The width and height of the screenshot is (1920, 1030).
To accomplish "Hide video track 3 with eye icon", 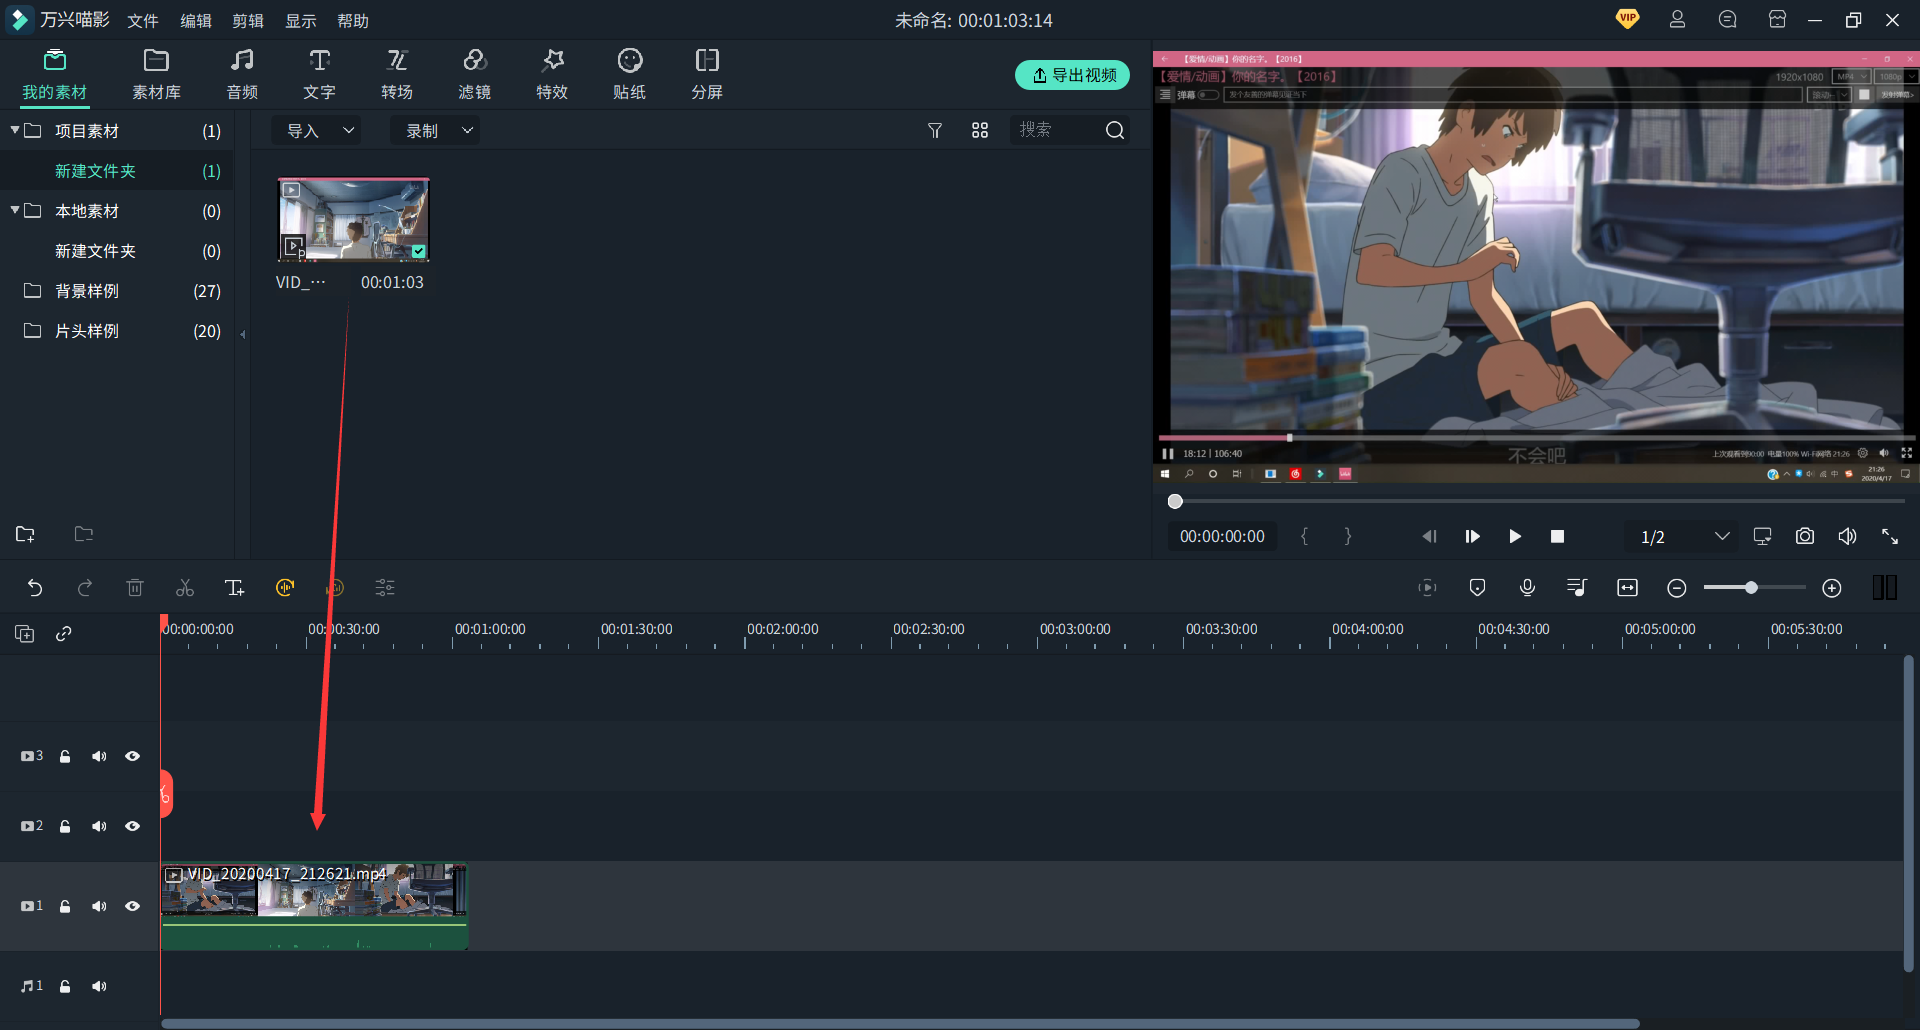I will click(x=132, y=756).
